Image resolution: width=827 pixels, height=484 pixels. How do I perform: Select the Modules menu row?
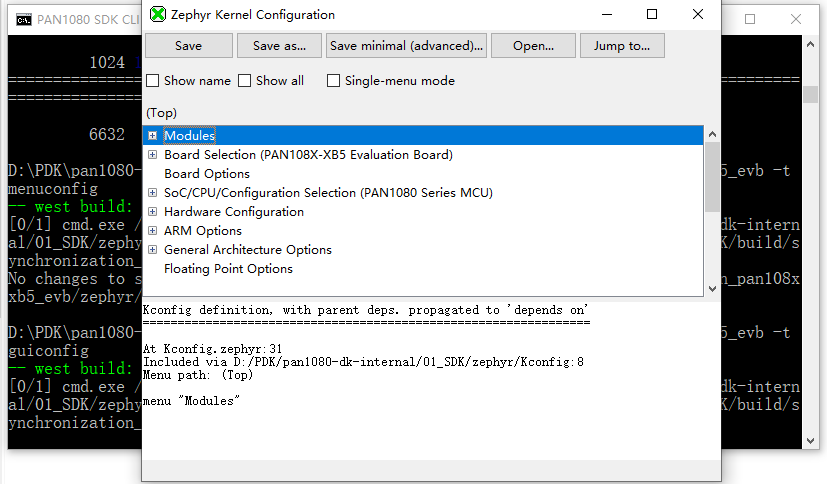tap(424, 135)
